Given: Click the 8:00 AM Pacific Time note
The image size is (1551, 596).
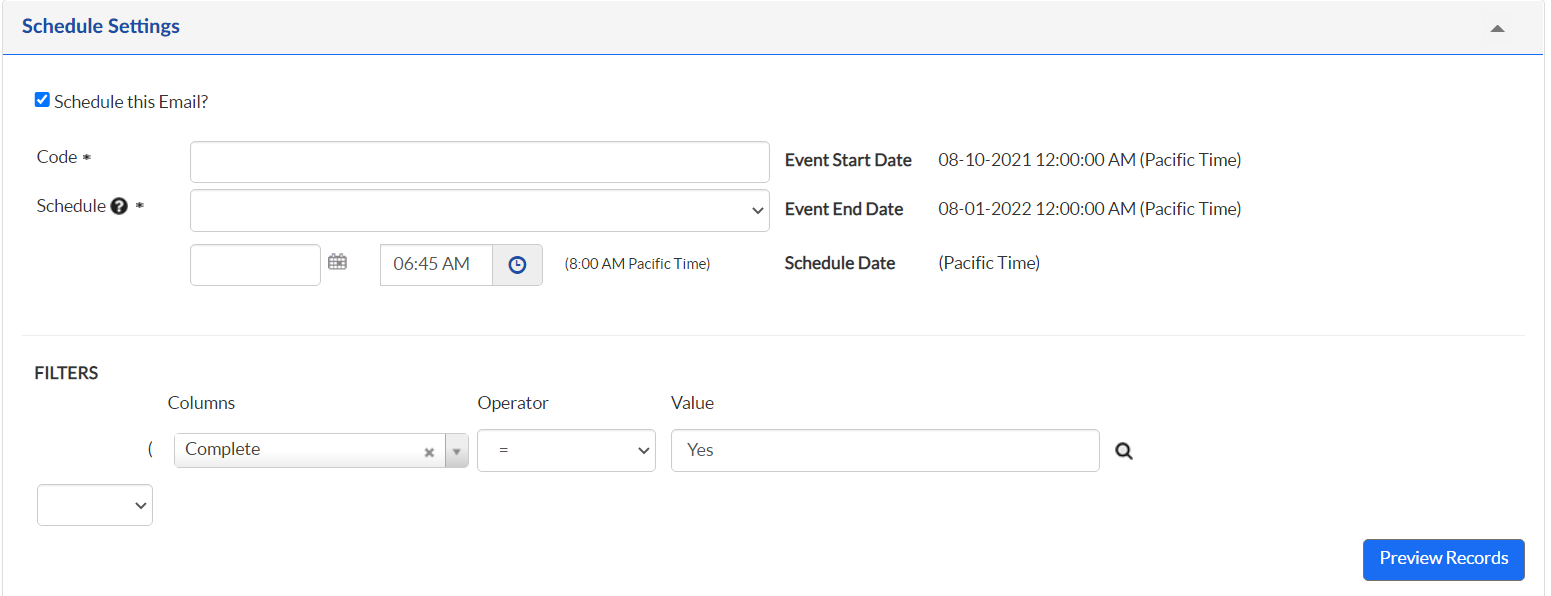Looking at the screenshot, I should tap(637, 264).
